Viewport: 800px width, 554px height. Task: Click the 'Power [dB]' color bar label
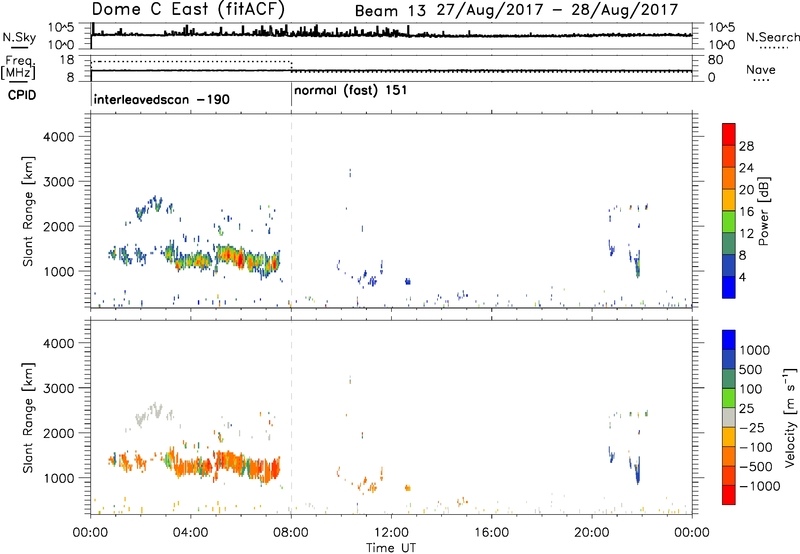pyautogui.click(x=763, y=211)
